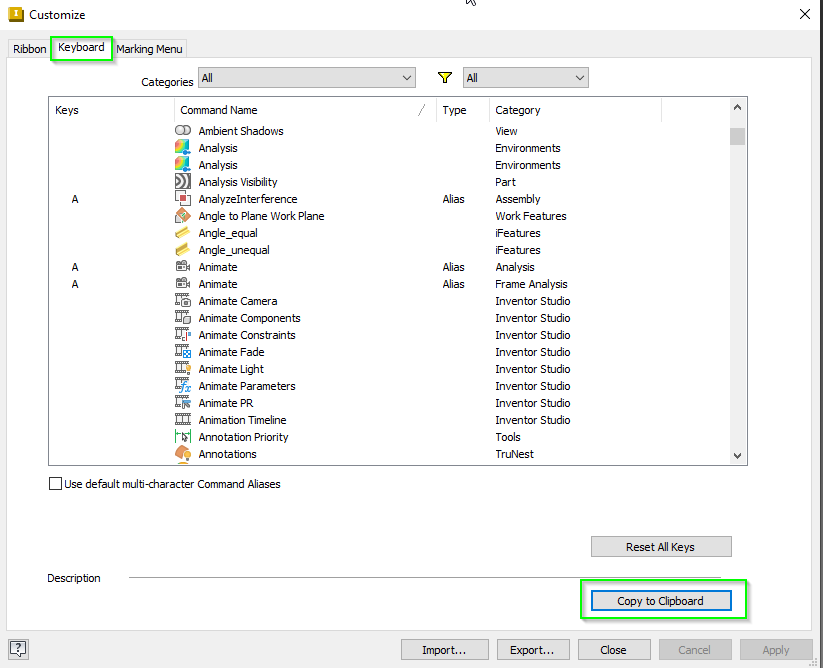The image size is (823, 668).
Task: Click the Analysis Visibility command icon
Action: coord(183,181)
